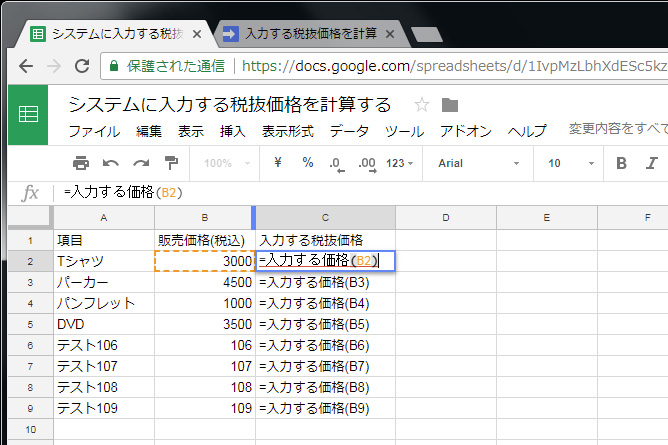The height and width of the screenshot is (445, 668).
Task: Open the Arial font dropdown
Action: (x=478, y=163)
